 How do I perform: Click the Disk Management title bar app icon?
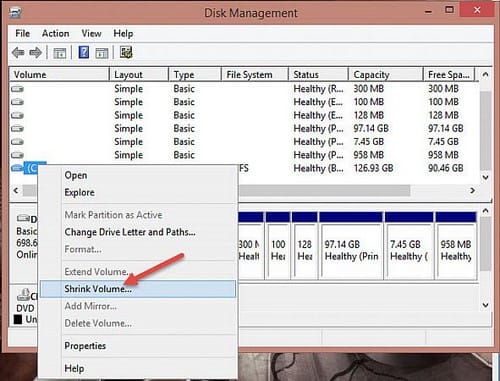click(15, 12)
